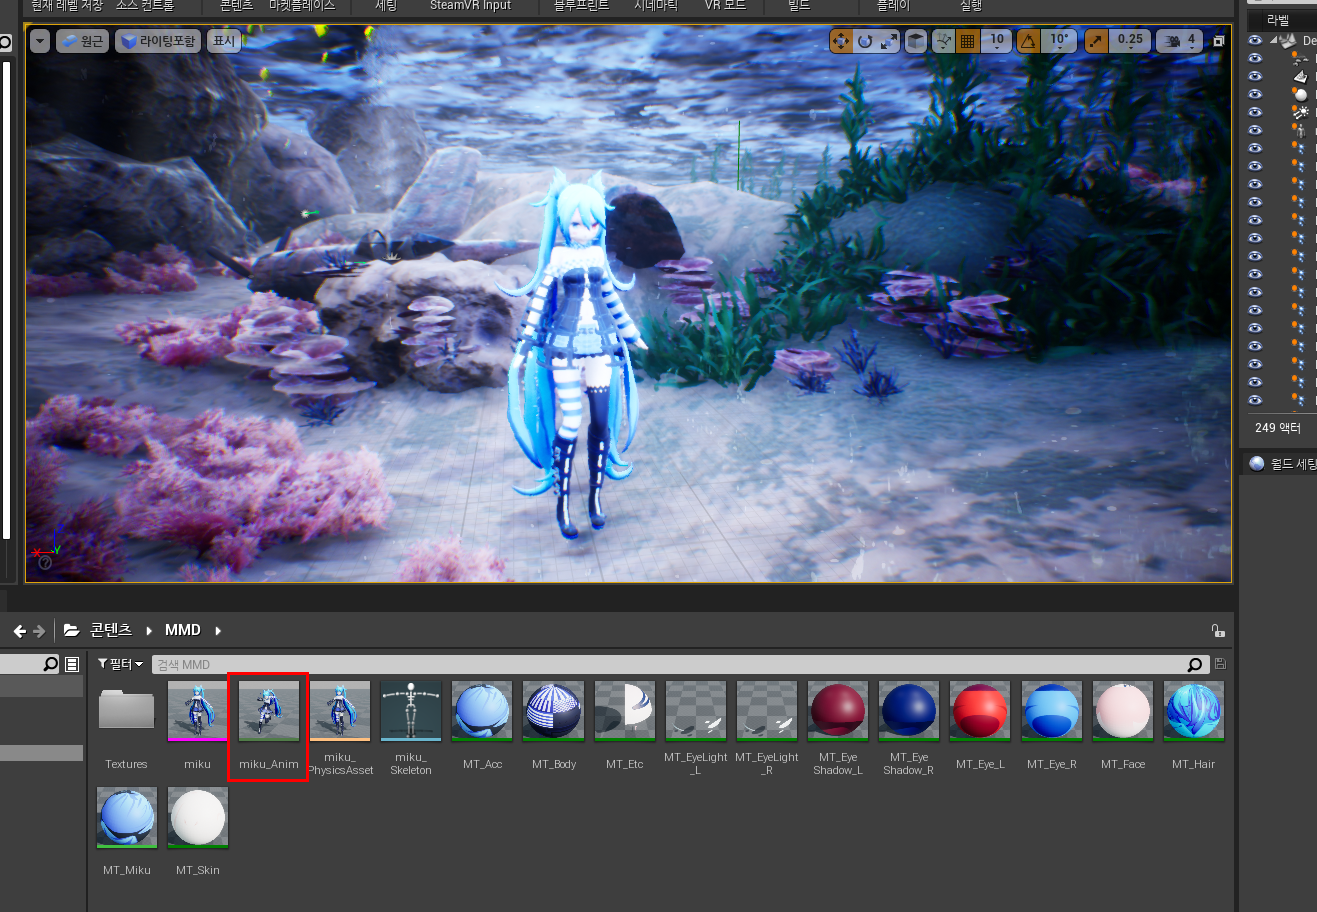
Task: Select the MT_Eye_R material
Action: 1051,727
